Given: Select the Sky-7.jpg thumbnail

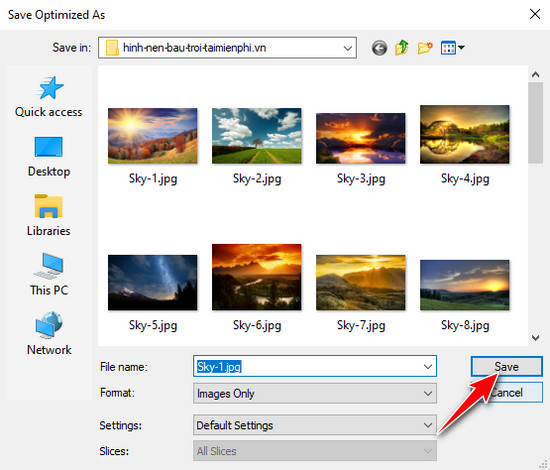Looking at the screenshot, I should pos(361,283).
